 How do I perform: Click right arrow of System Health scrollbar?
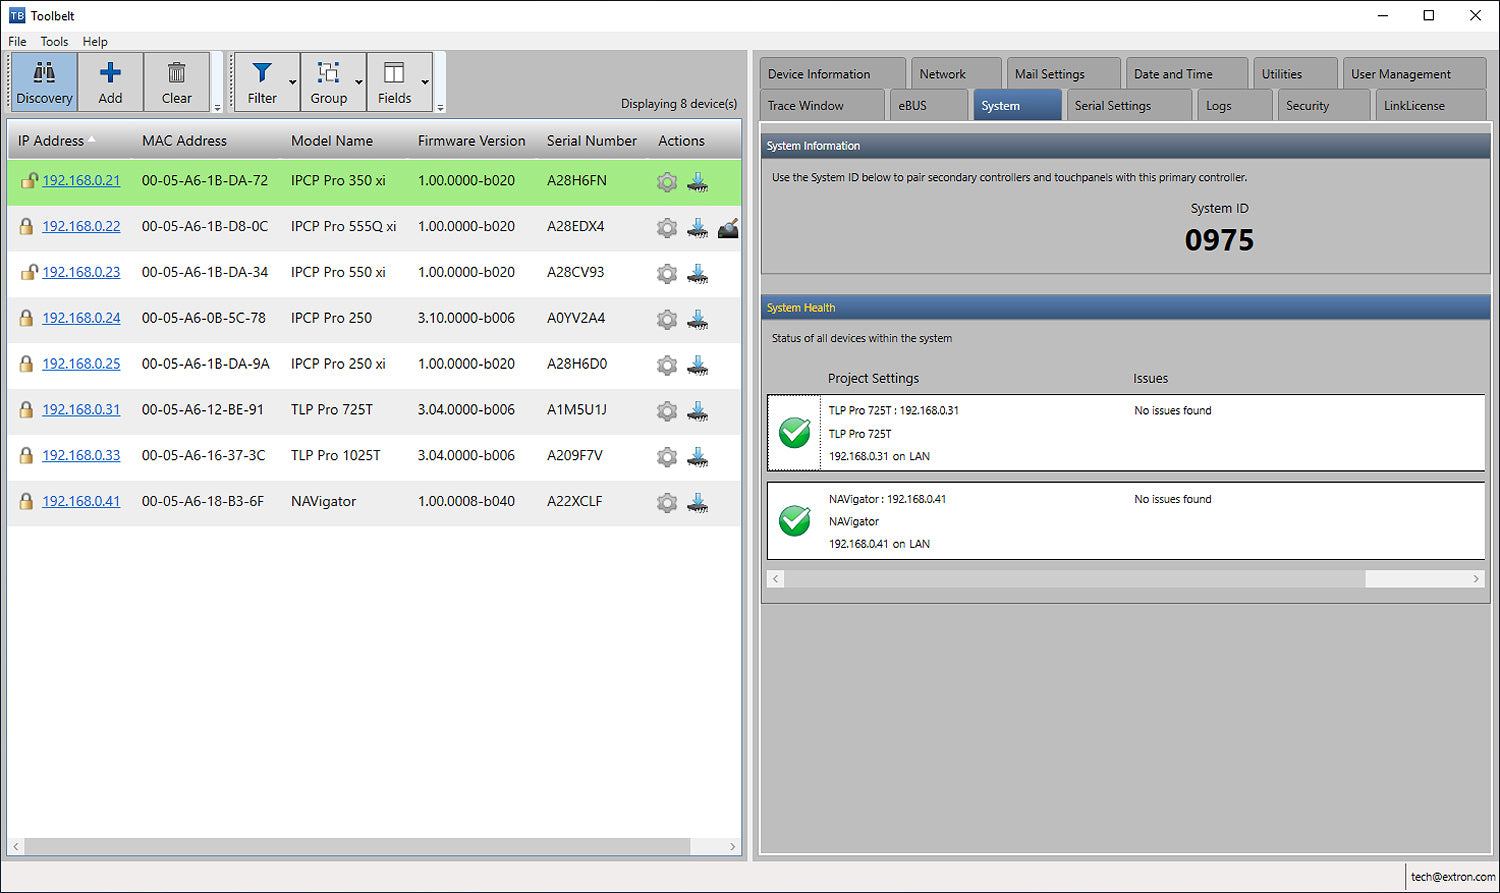[1476, 579]
